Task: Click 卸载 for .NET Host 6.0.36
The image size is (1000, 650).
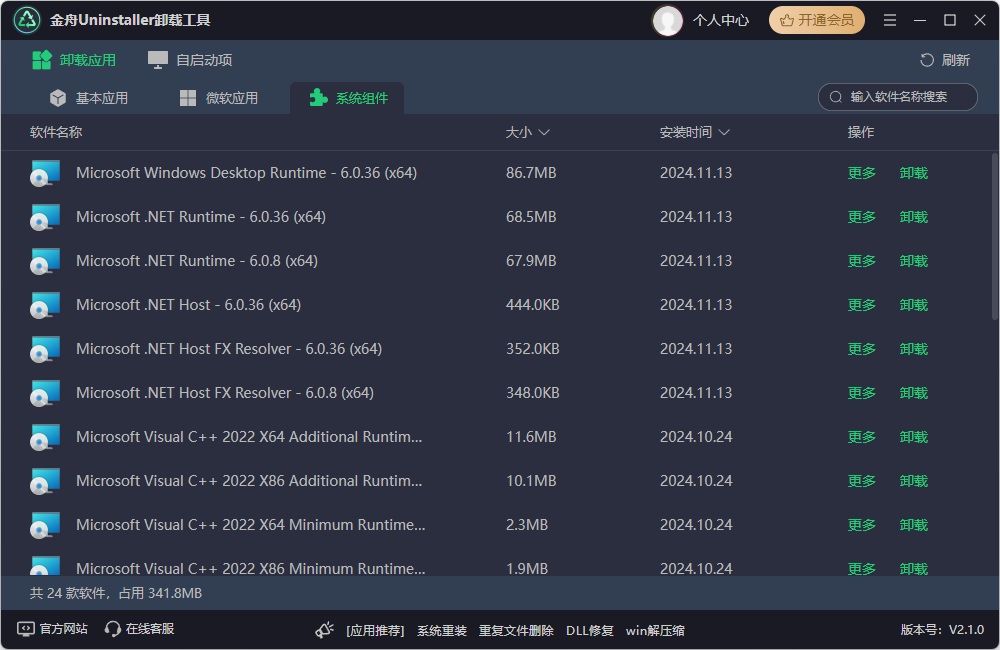Action: pyautogui.click(x=914, y=305)
